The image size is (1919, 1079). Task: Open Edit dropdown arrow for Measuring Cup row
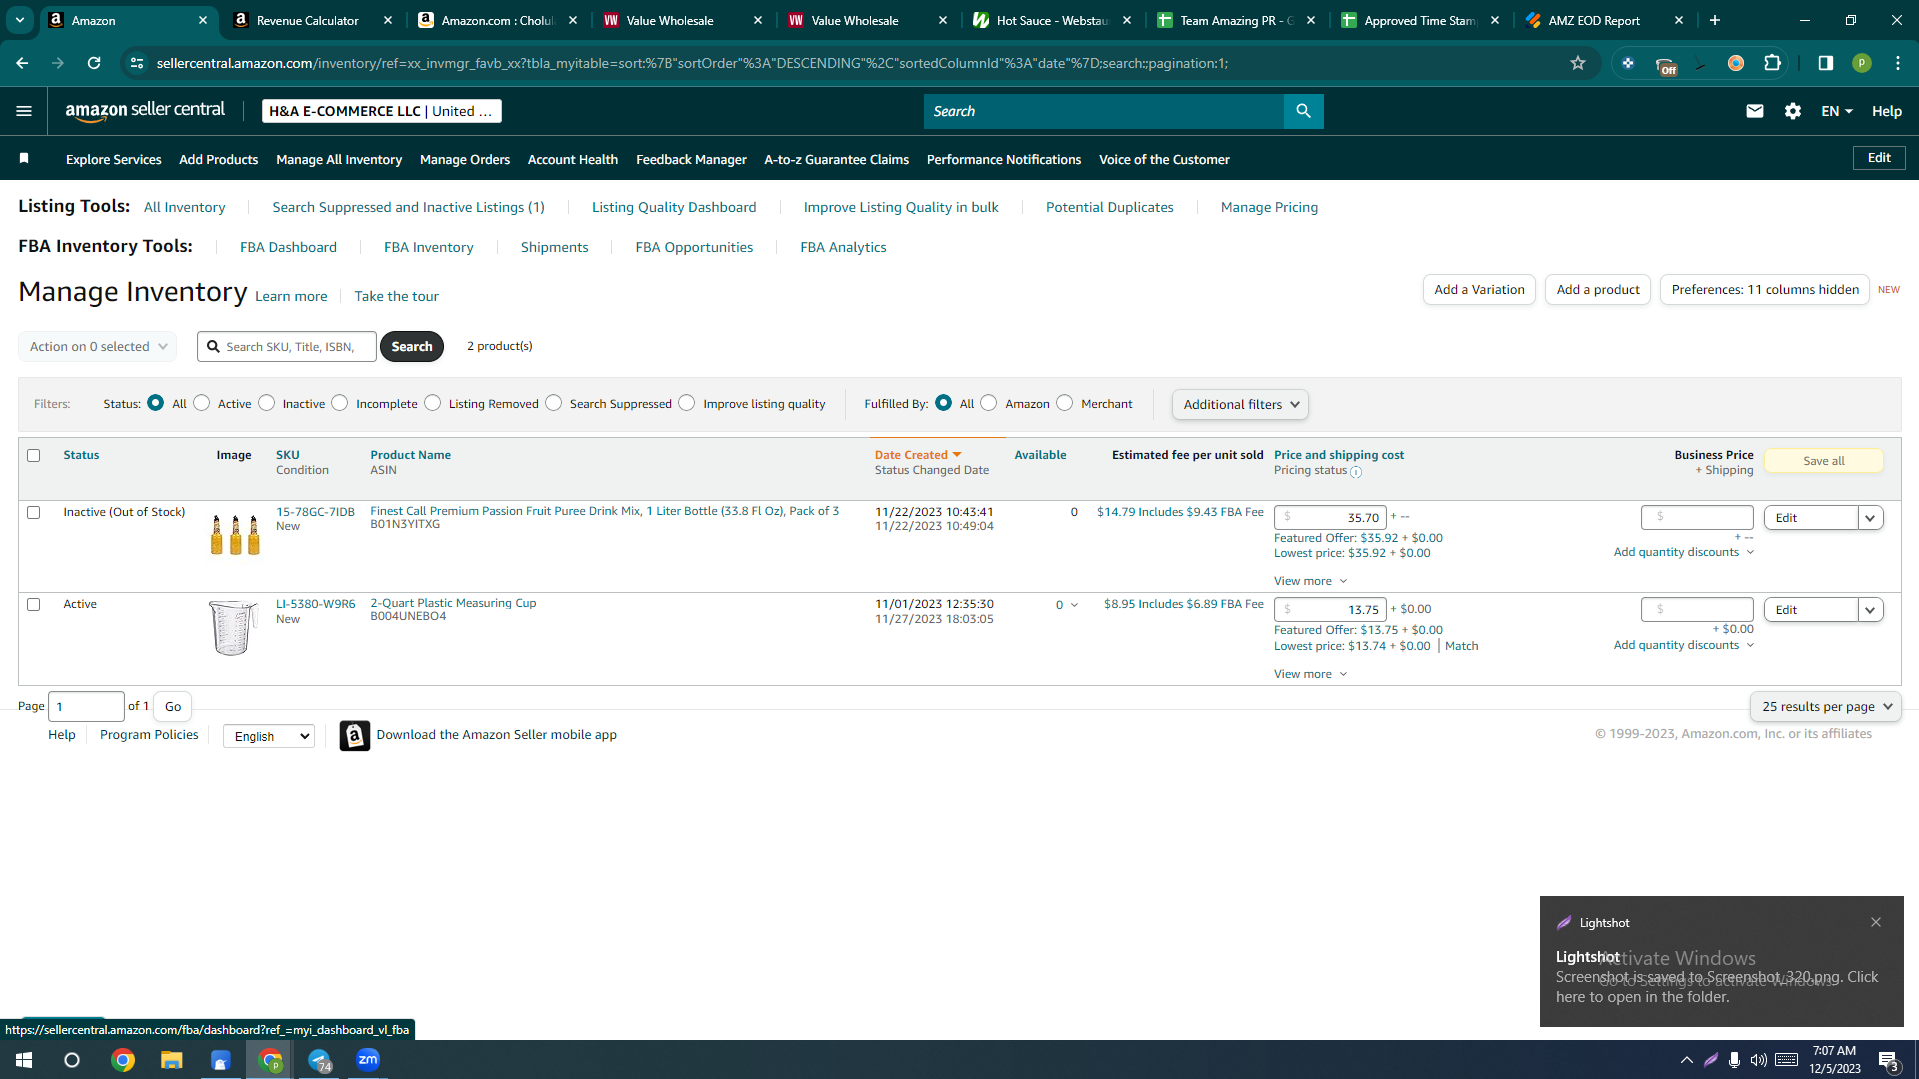(1870, 610)
